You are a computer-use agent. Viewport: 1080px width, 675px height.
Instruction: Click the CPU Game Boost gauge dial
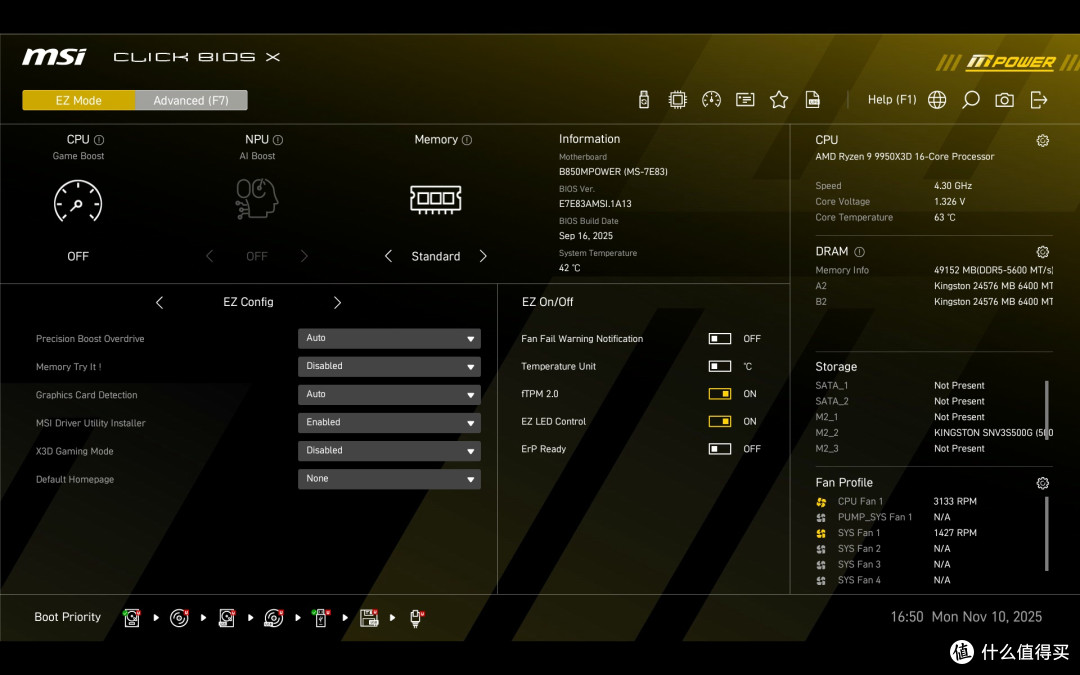click(78, 201)
